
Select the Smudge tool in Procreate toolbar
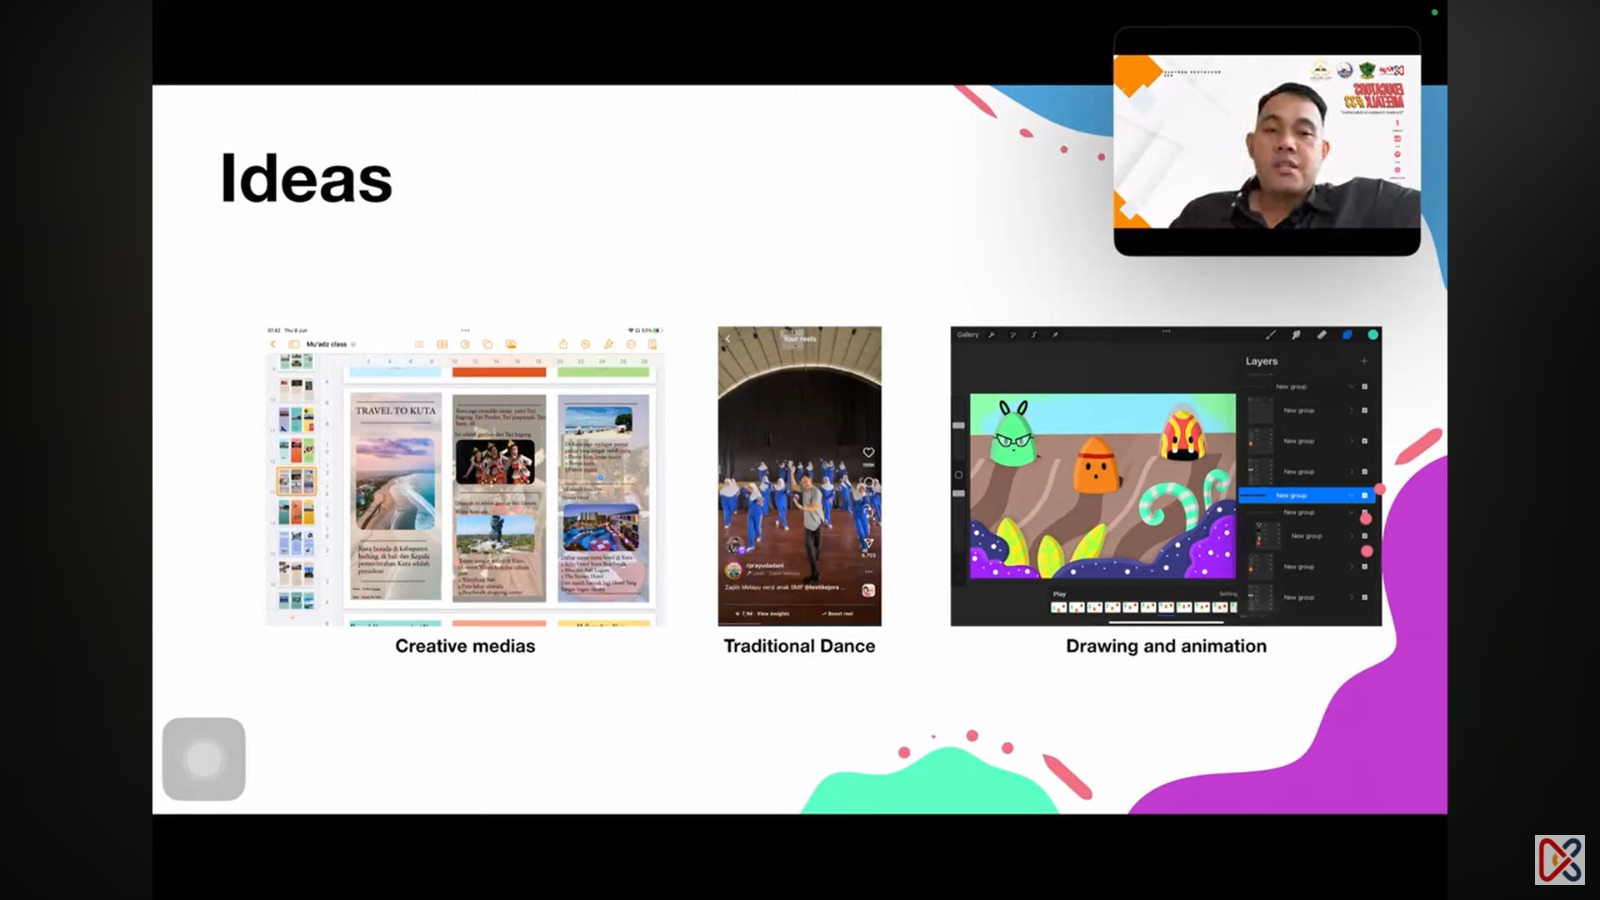pyautogui.click(x=1297, y=335)
